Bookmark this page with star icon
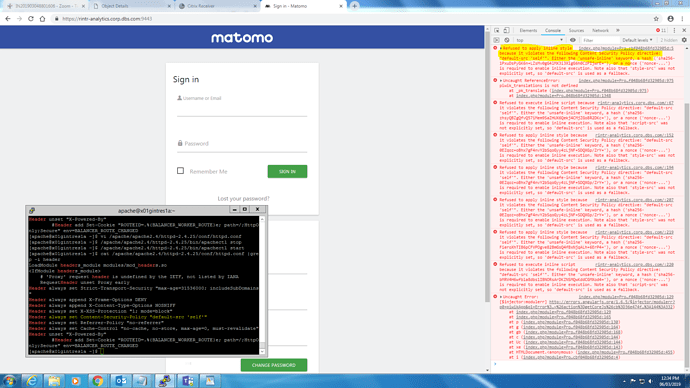 tap(656, 19)
